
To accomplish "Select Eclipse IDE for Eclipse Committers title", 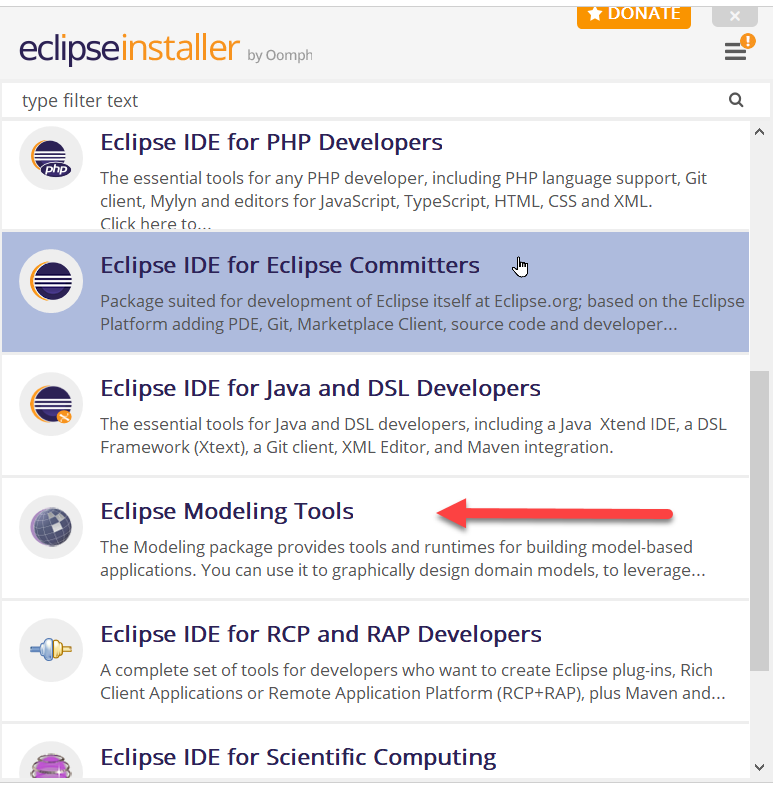I will click(290, 266).
